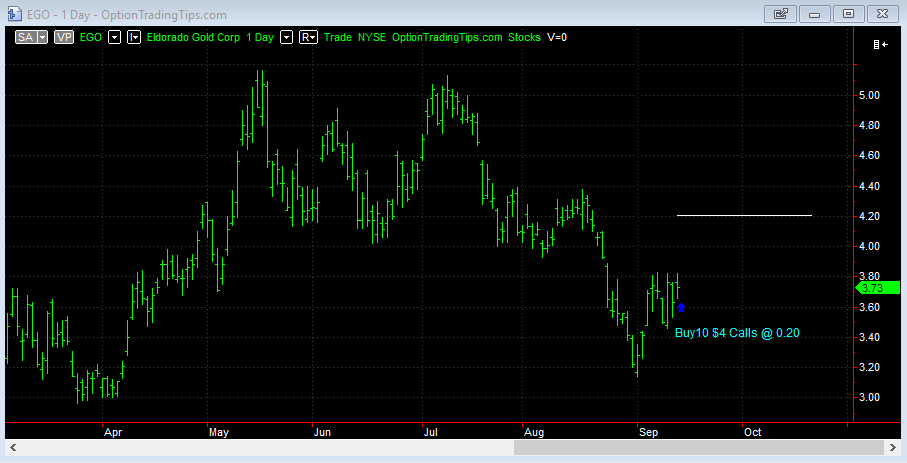Click the horizontal scrollbar thumb
Screen dimensions: 907x463
[x=699, y=447]
